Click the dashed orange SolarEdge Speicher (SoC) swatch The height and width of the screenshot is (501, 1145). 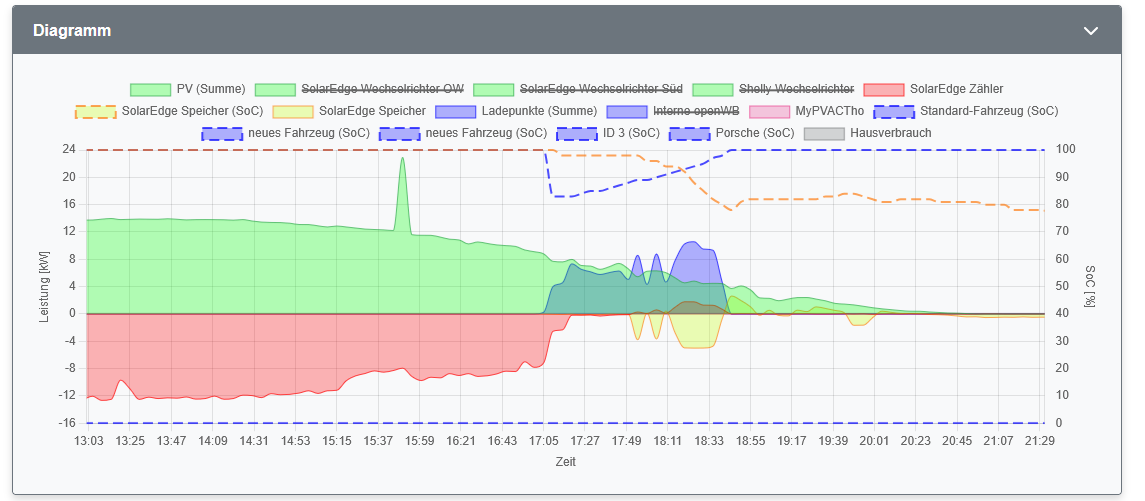tap(96, 111)
